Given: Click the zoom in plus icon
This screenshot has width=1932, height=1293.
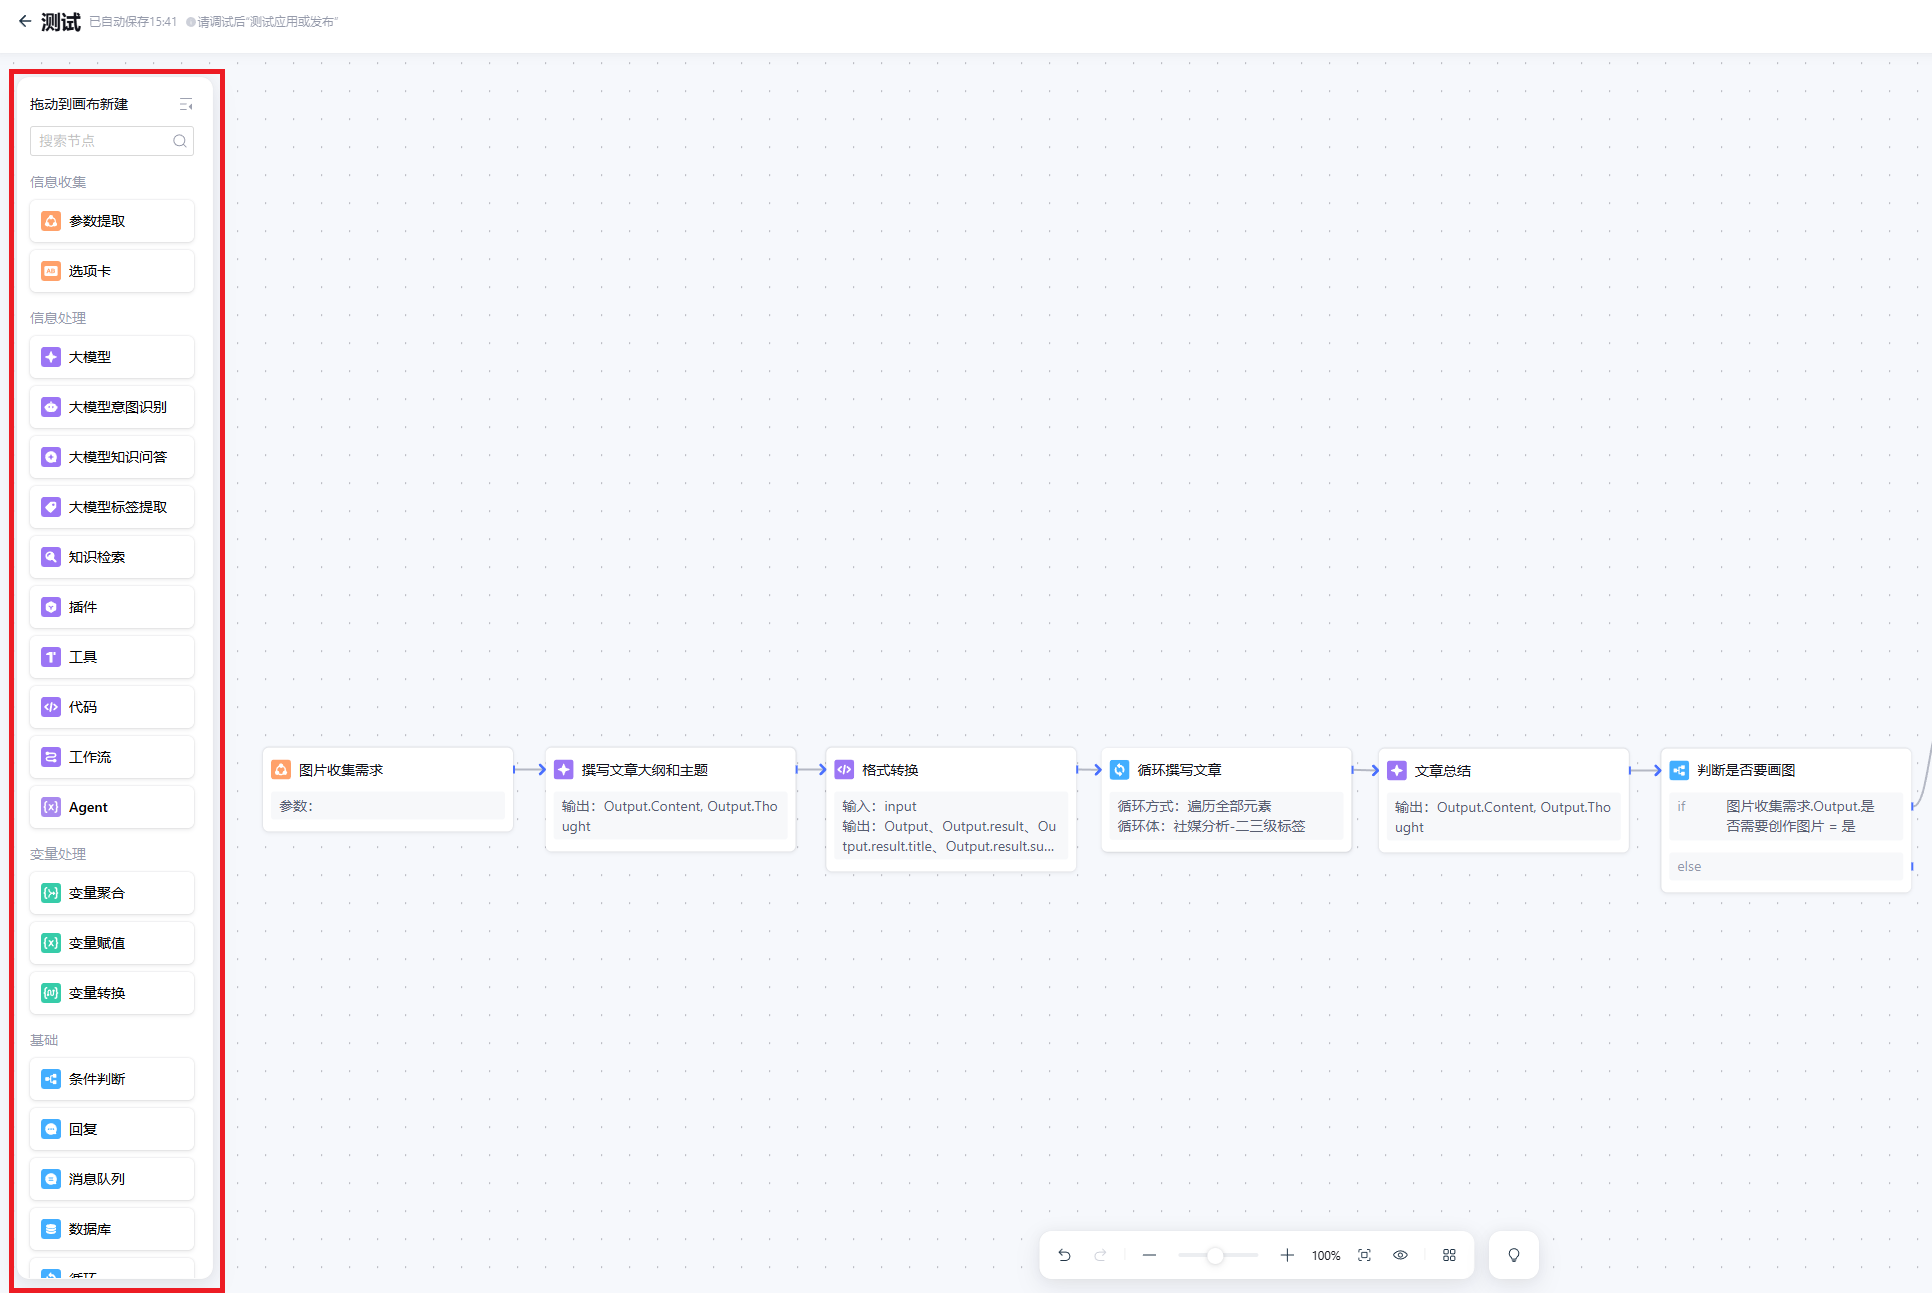Looking at the screenshot, I should coord(1287,1255).
